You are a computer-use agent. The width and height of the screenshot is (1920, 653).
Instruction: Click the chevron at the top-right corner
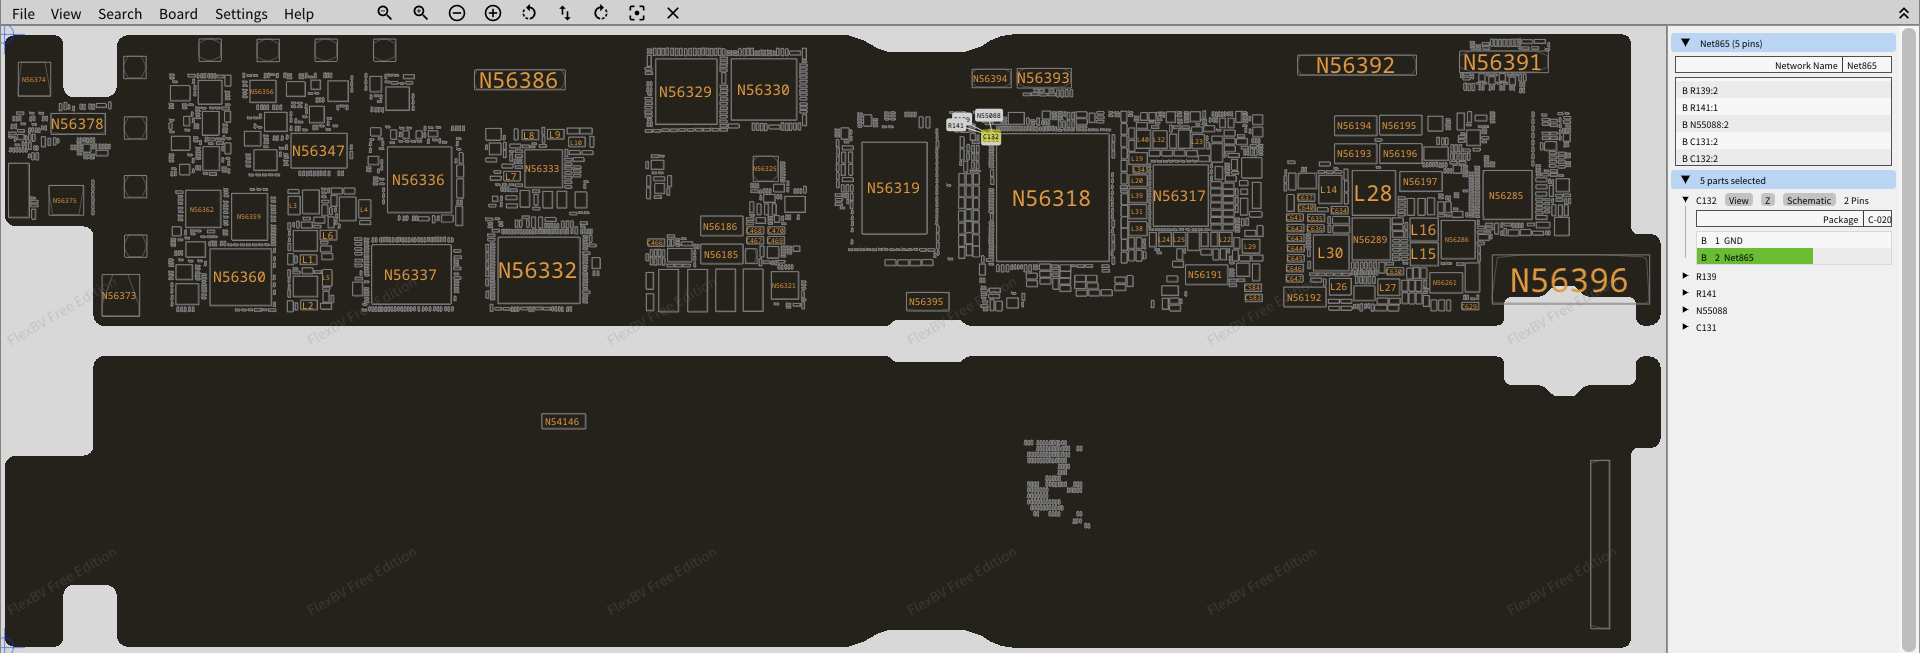pyautogui.click(x=1903, y=13)
